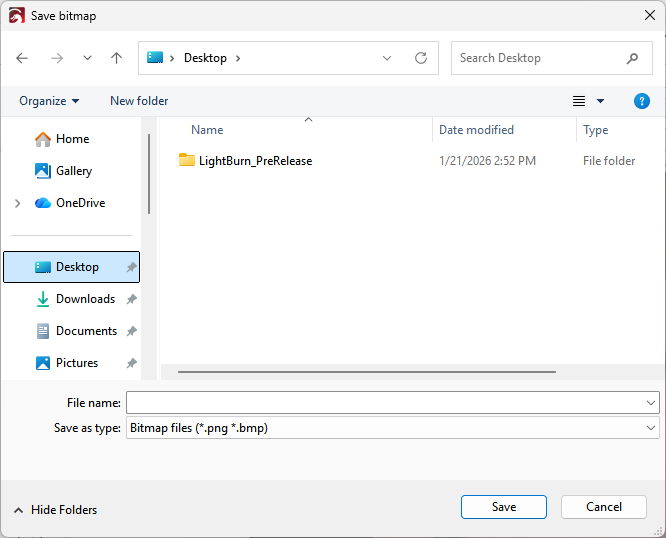Click the pin icon next to Downloads

[x=131, y=299]
